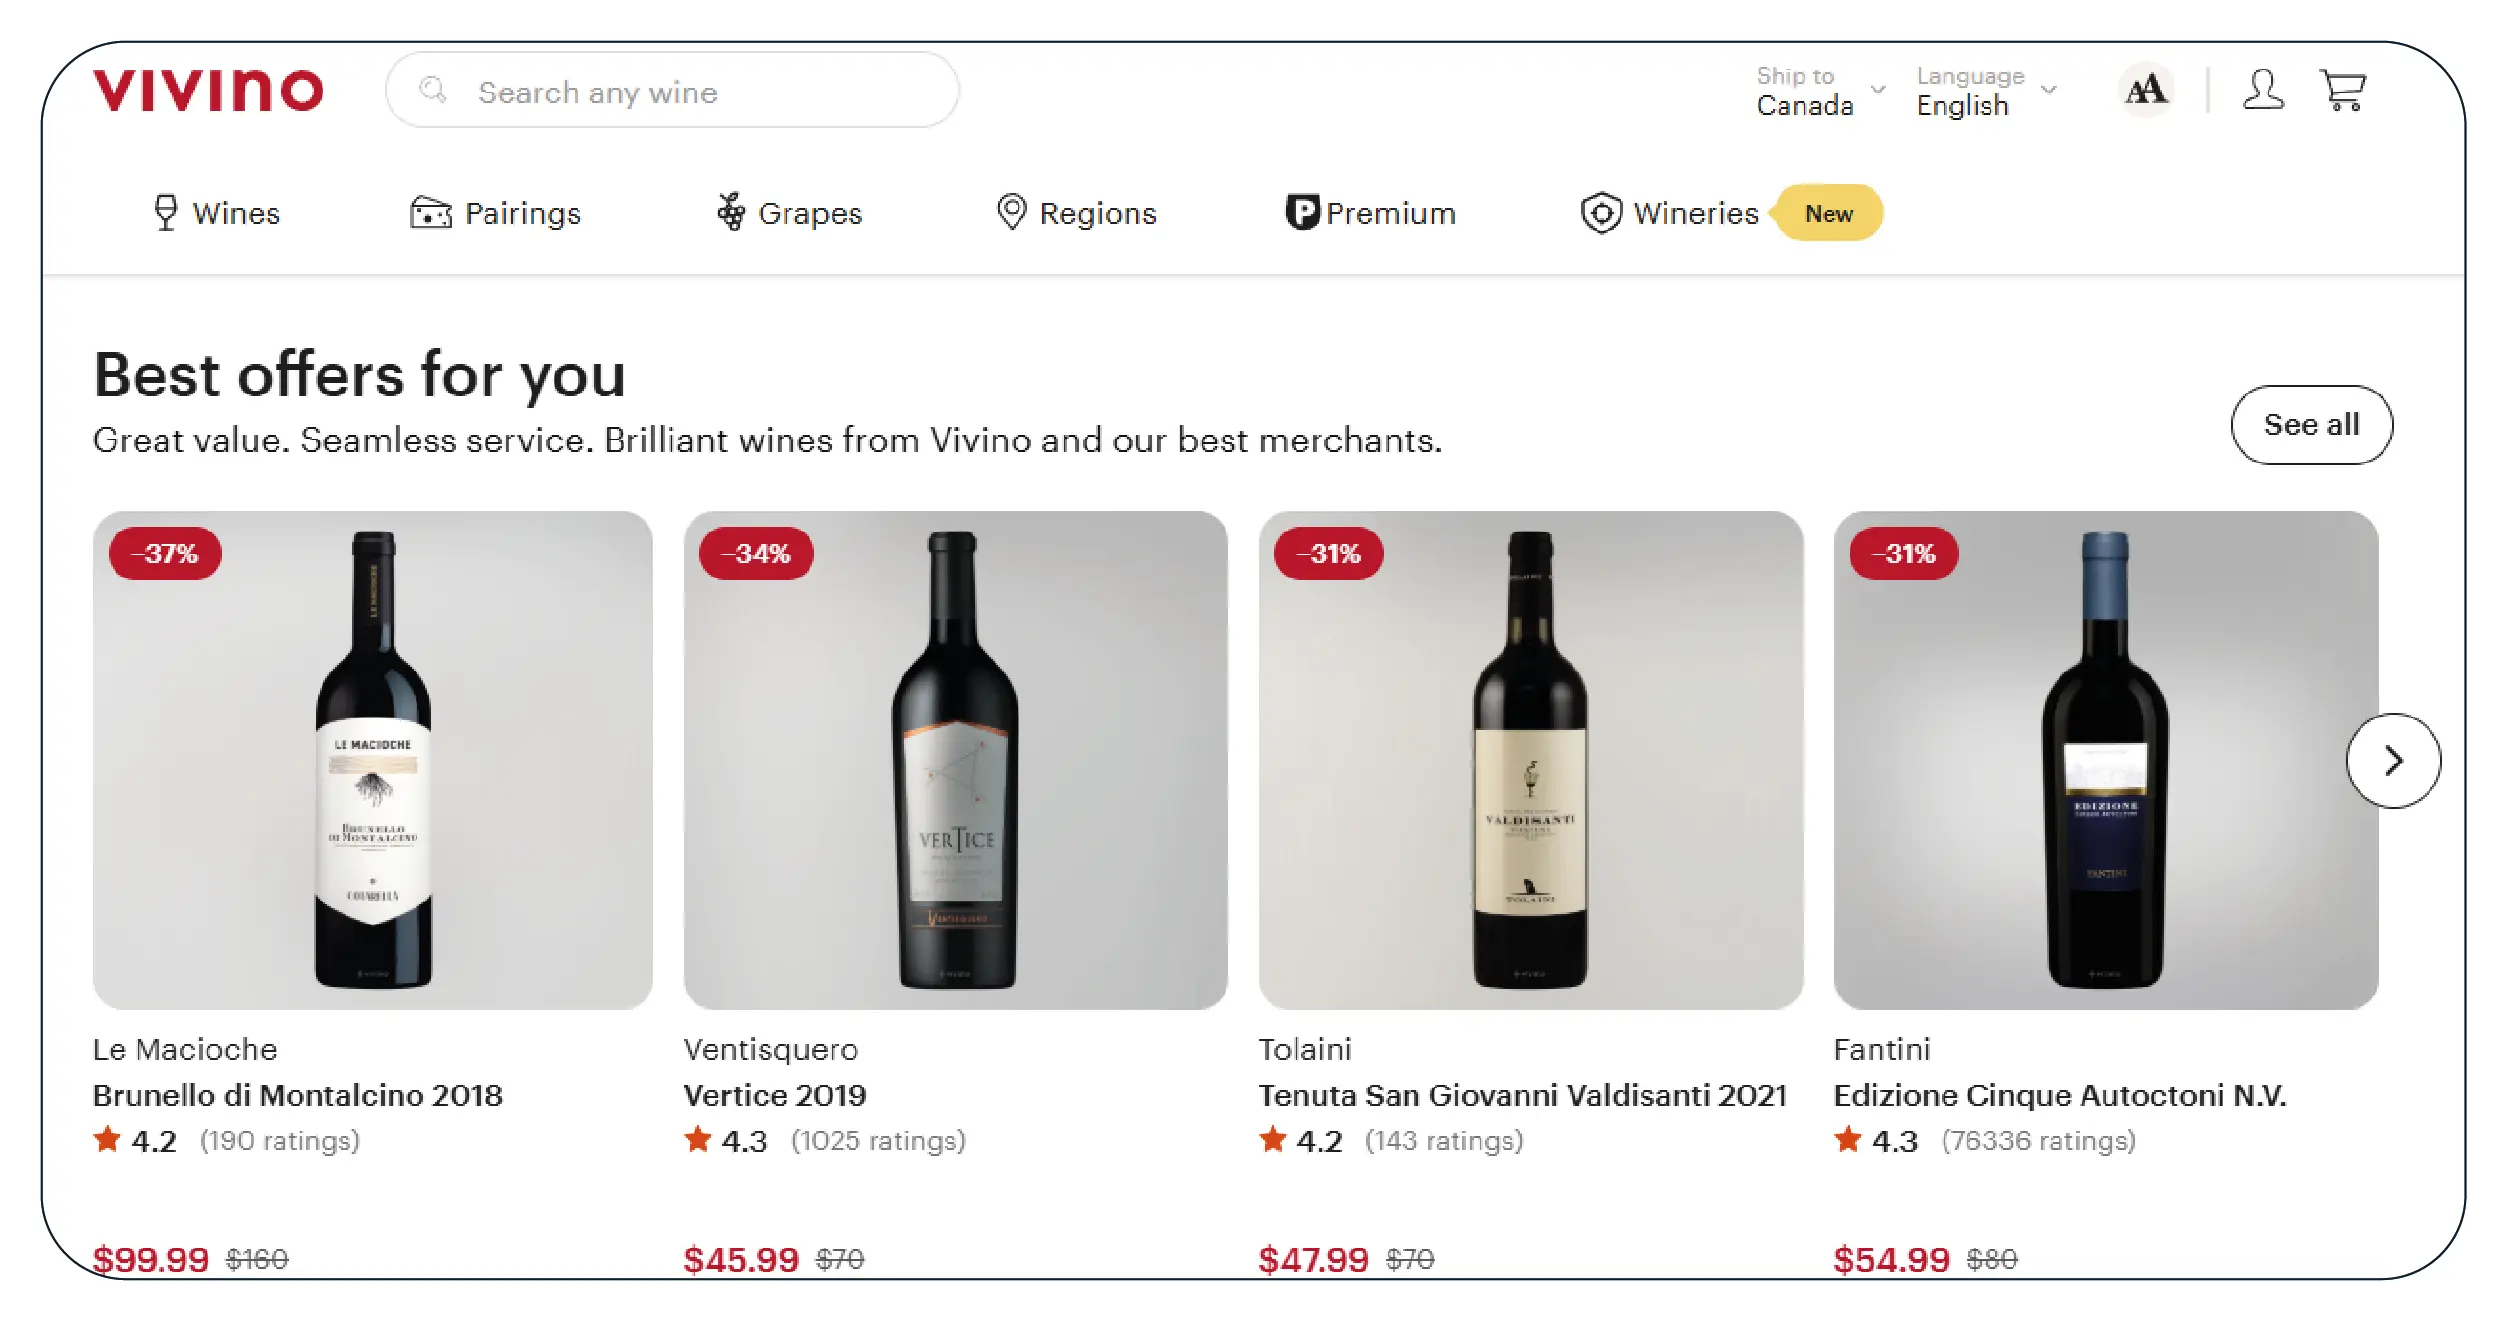
Task: Click the Premium P badge icon
Action: point(1302,213)
